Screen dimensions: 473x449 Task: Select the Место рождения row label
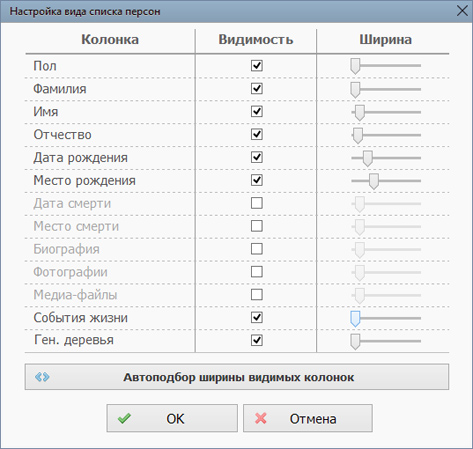pyautogui.click(x=84, y=181)
